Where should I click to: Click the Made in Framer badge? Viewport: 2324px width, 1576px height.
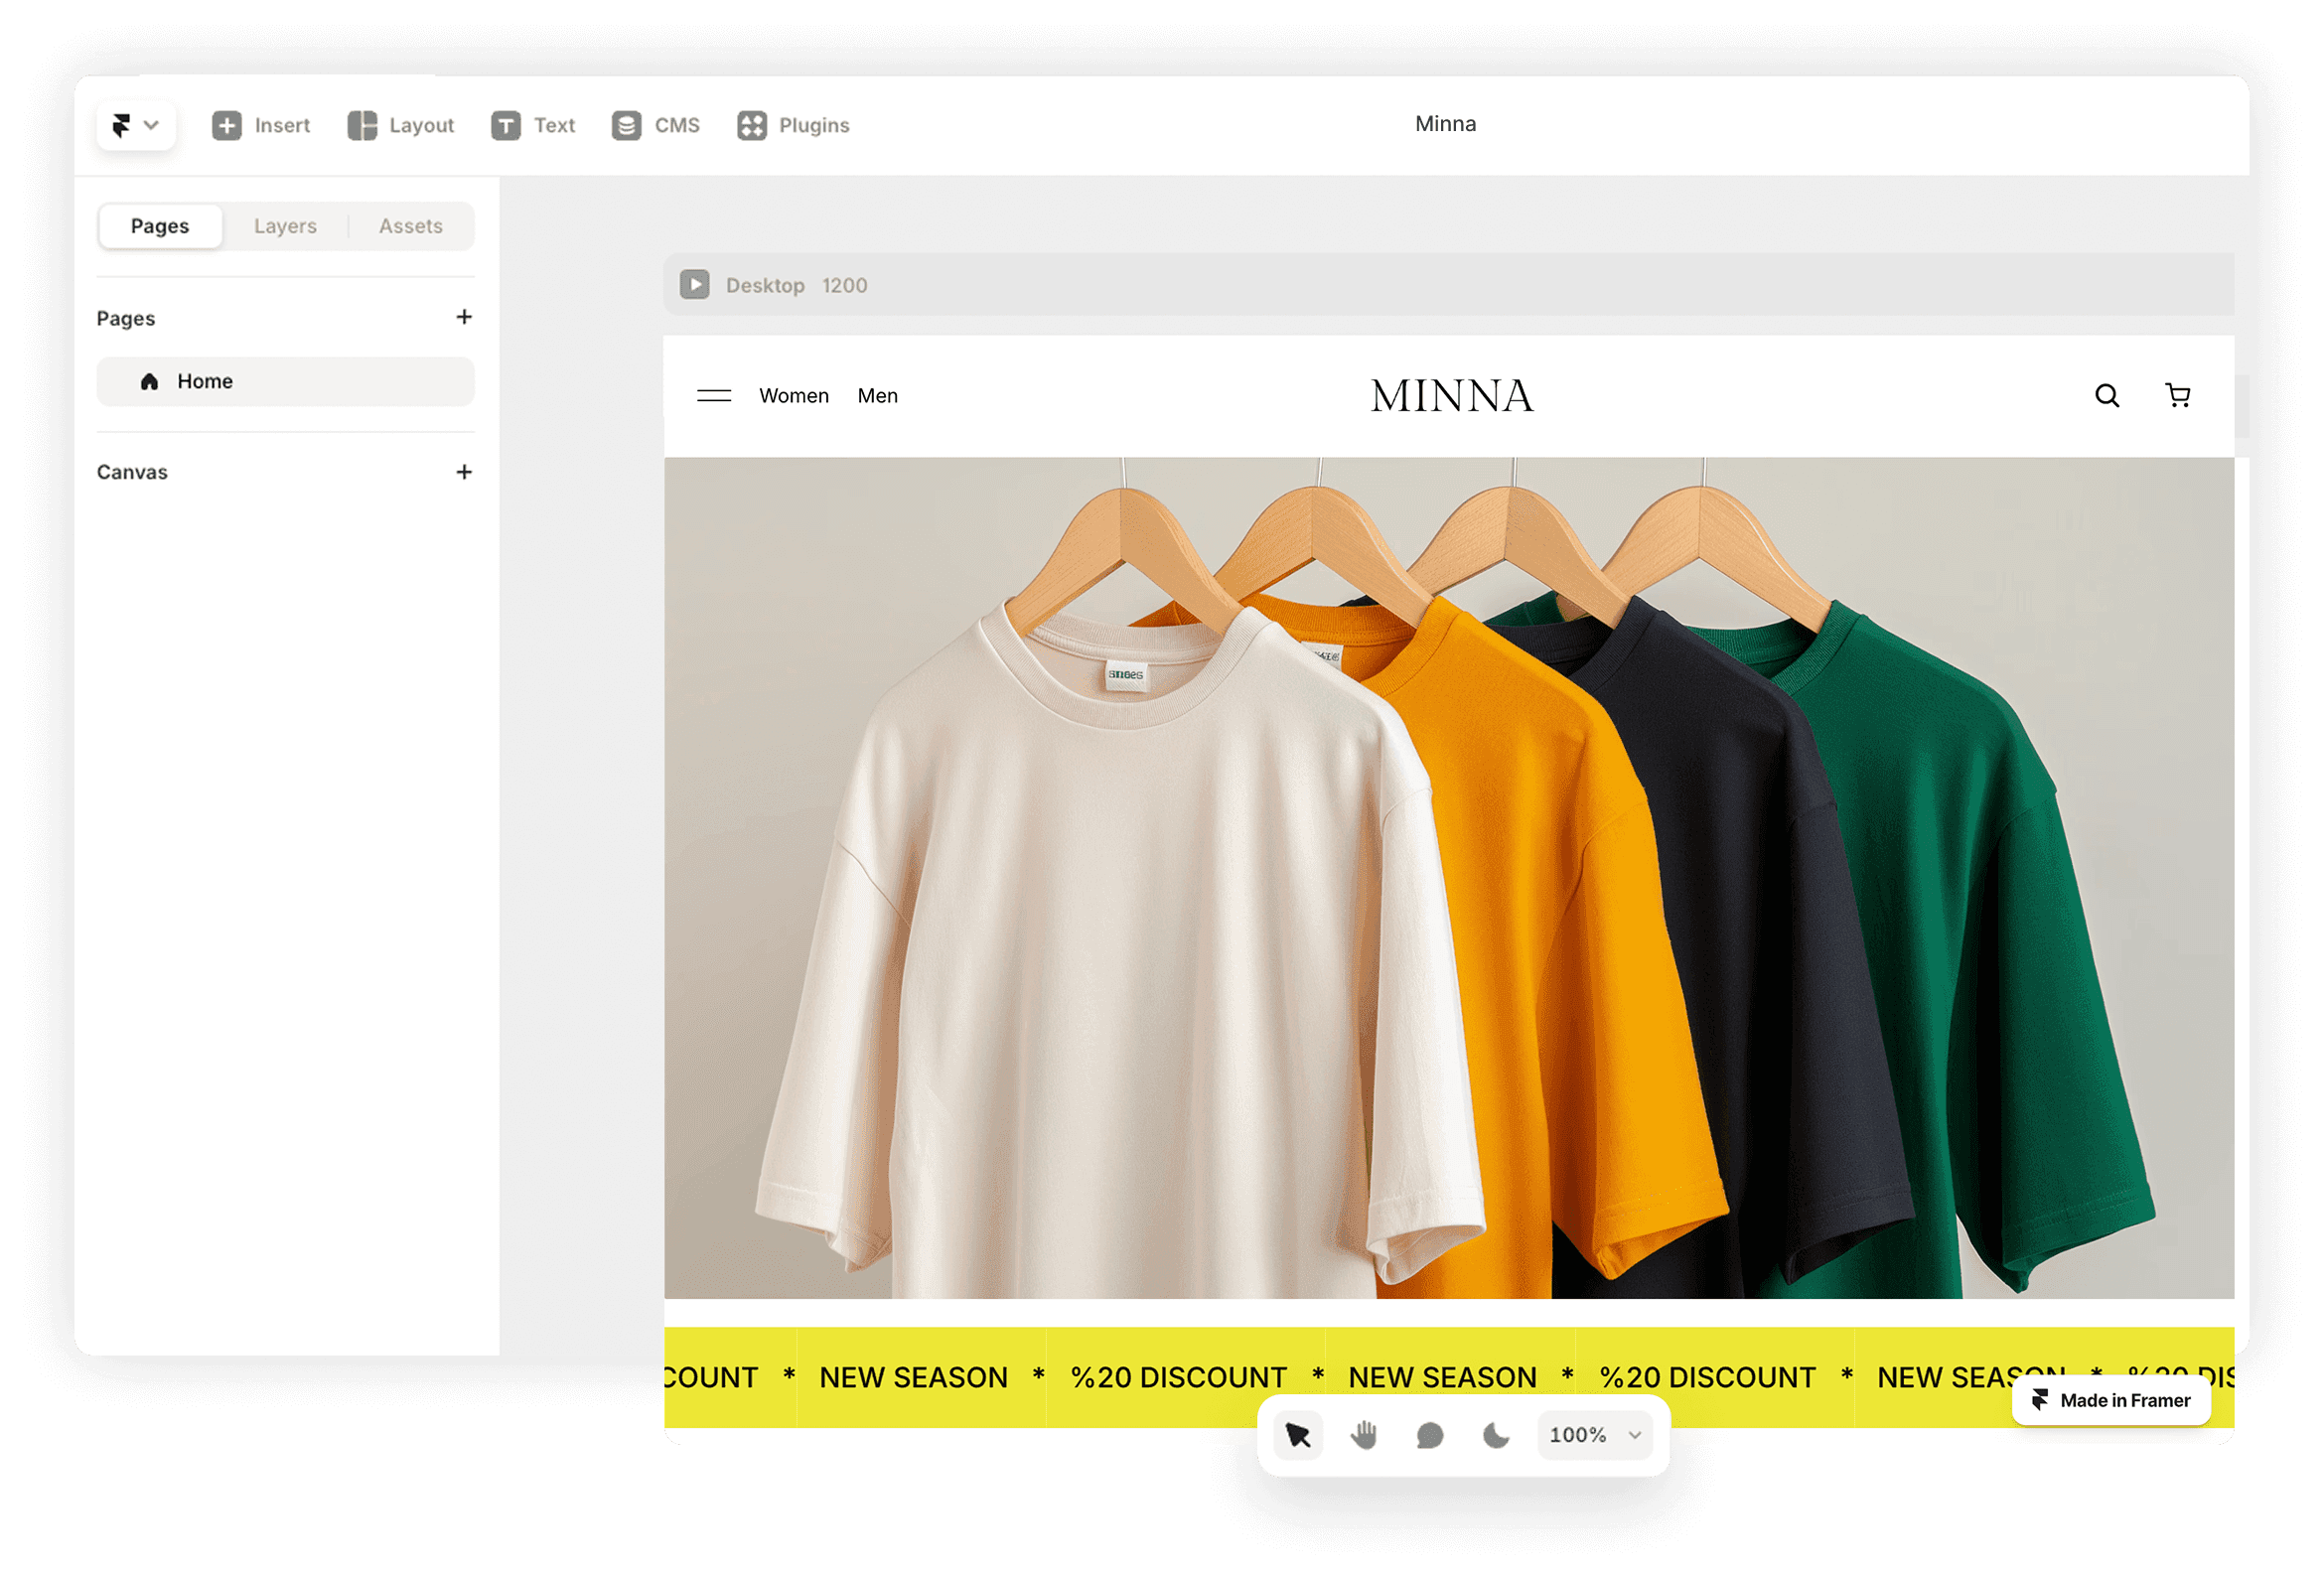click(2111, 1400)
